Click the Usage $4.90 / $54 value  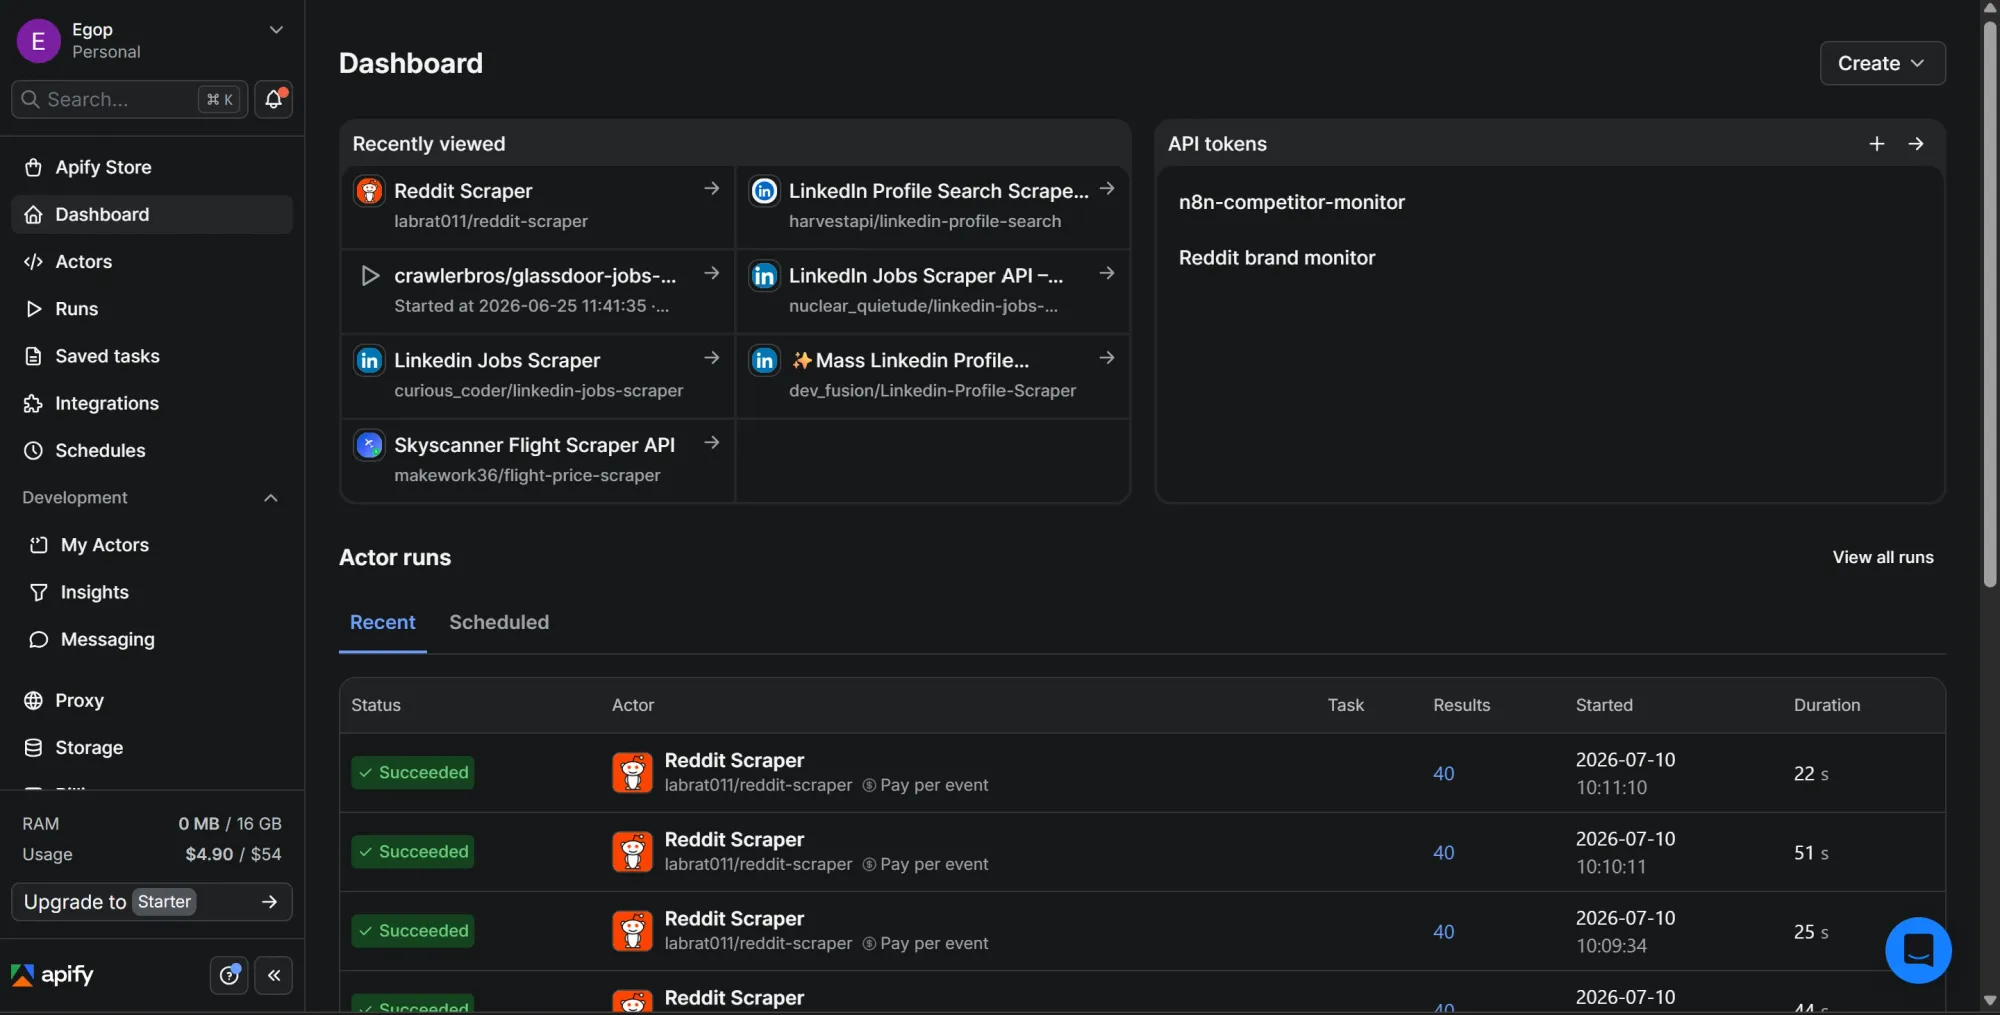click(233, 854)
